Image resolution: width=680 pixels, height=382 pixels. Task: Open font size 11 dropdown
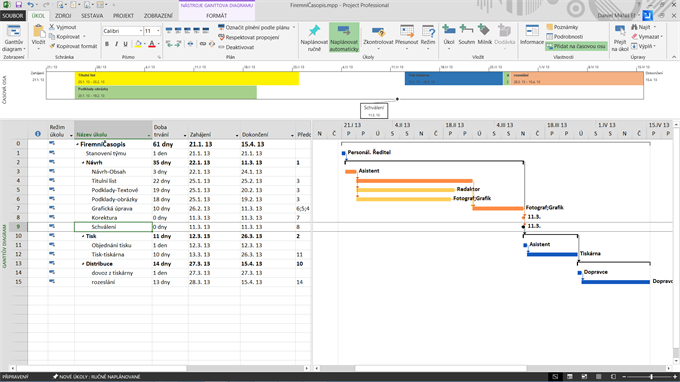(x=158, y=31)
